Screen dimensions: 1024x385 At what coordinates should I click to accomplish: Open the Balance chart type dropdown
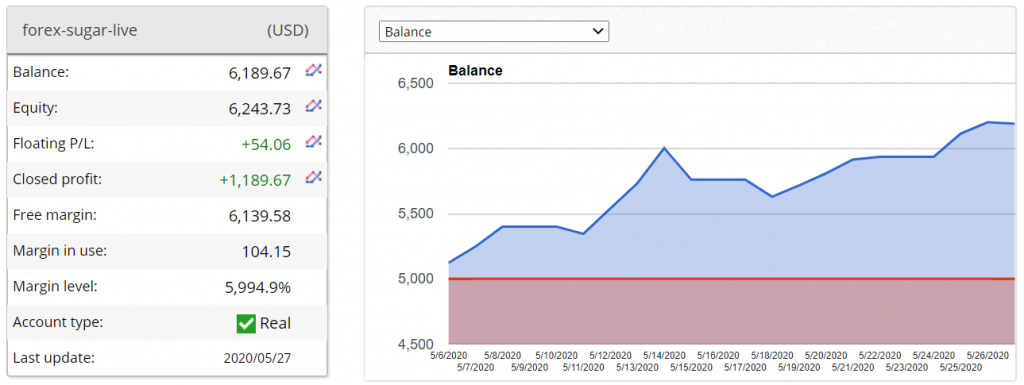coord(494,31)
